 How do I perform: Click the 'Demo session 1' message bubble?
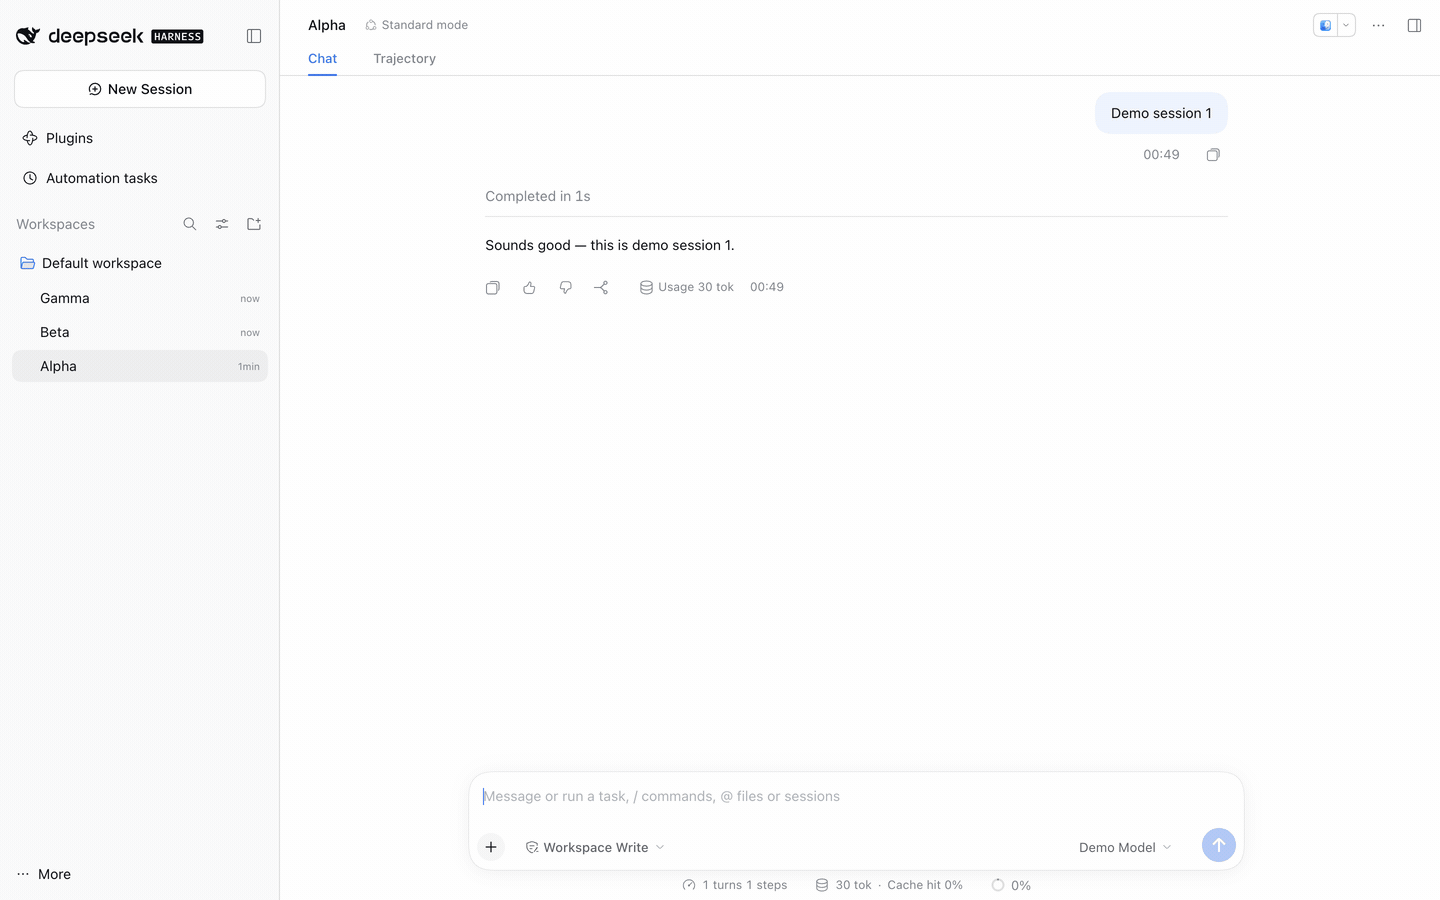tap(1161, 113)
